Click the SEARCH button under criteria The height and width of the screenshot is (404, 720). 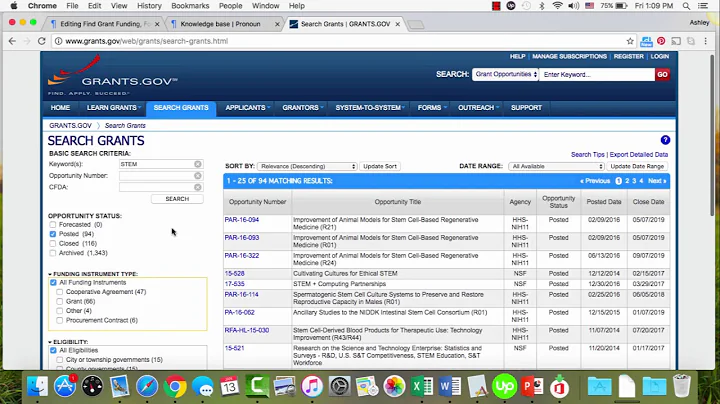pyautogui.click(x=177, y=199)
